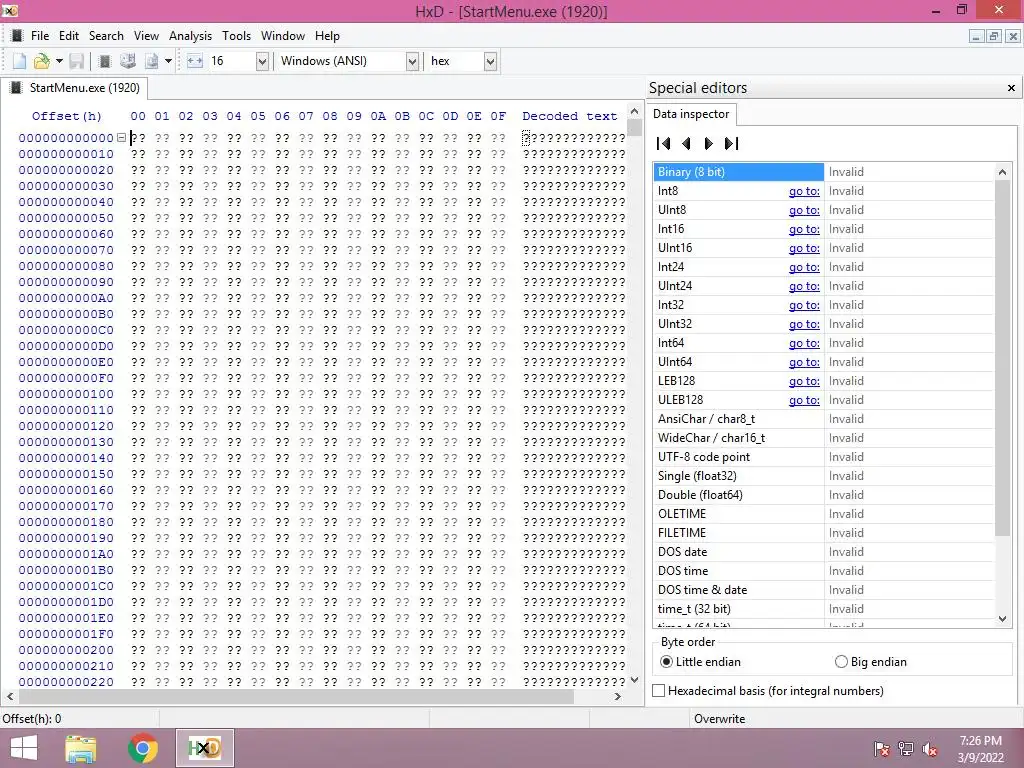Select the Data inspector tab
This screenshot has height=768, width=1024.
coord(691,114)
